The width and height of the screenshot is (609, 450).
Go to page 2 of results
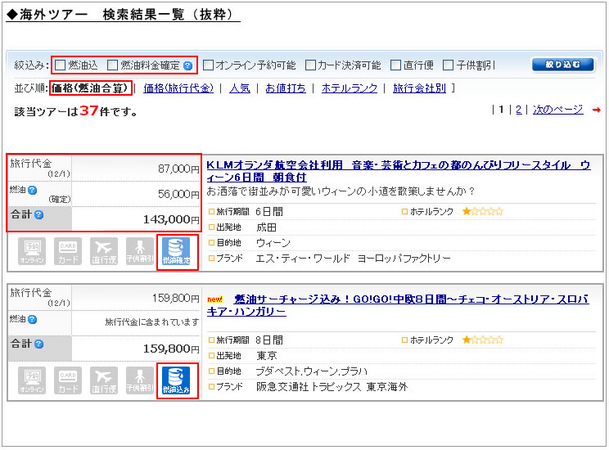tap(519, 110)
